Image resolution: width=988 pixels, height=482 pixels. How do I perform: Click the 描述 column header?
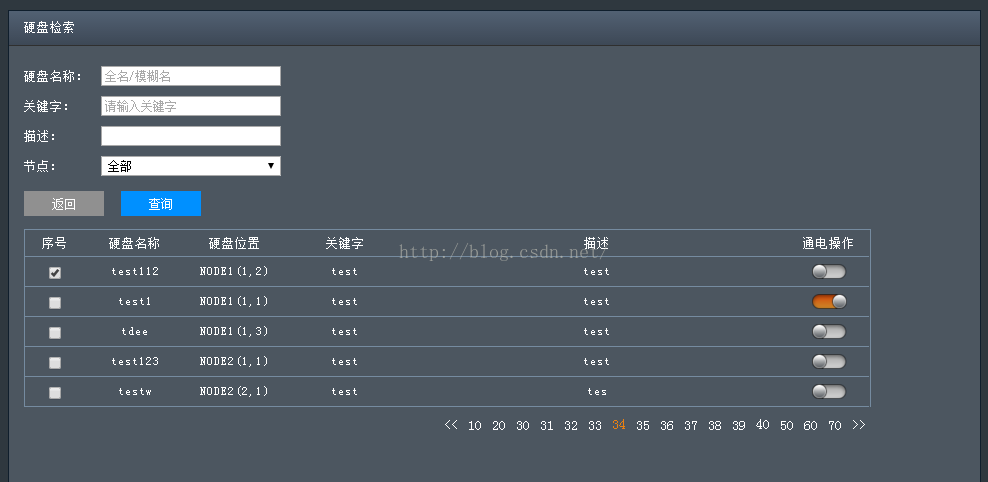click(x=596, y=244)
